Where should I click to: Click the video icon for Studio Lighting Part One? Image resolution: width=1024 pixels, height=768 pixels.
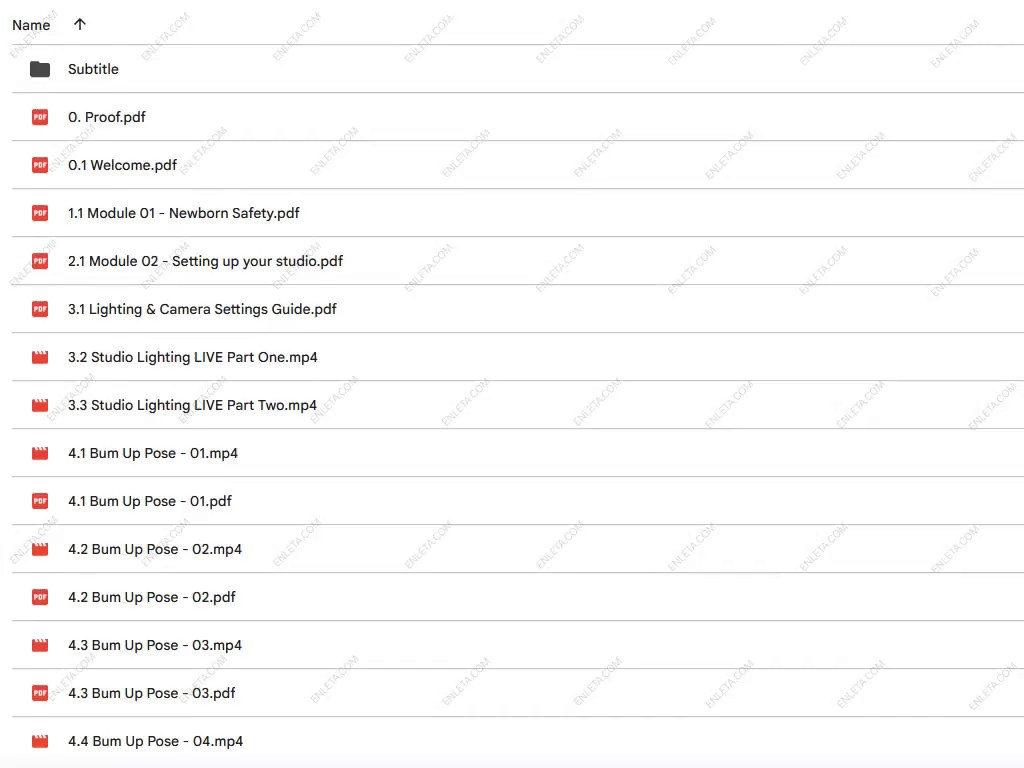click(x=40, y=357)
